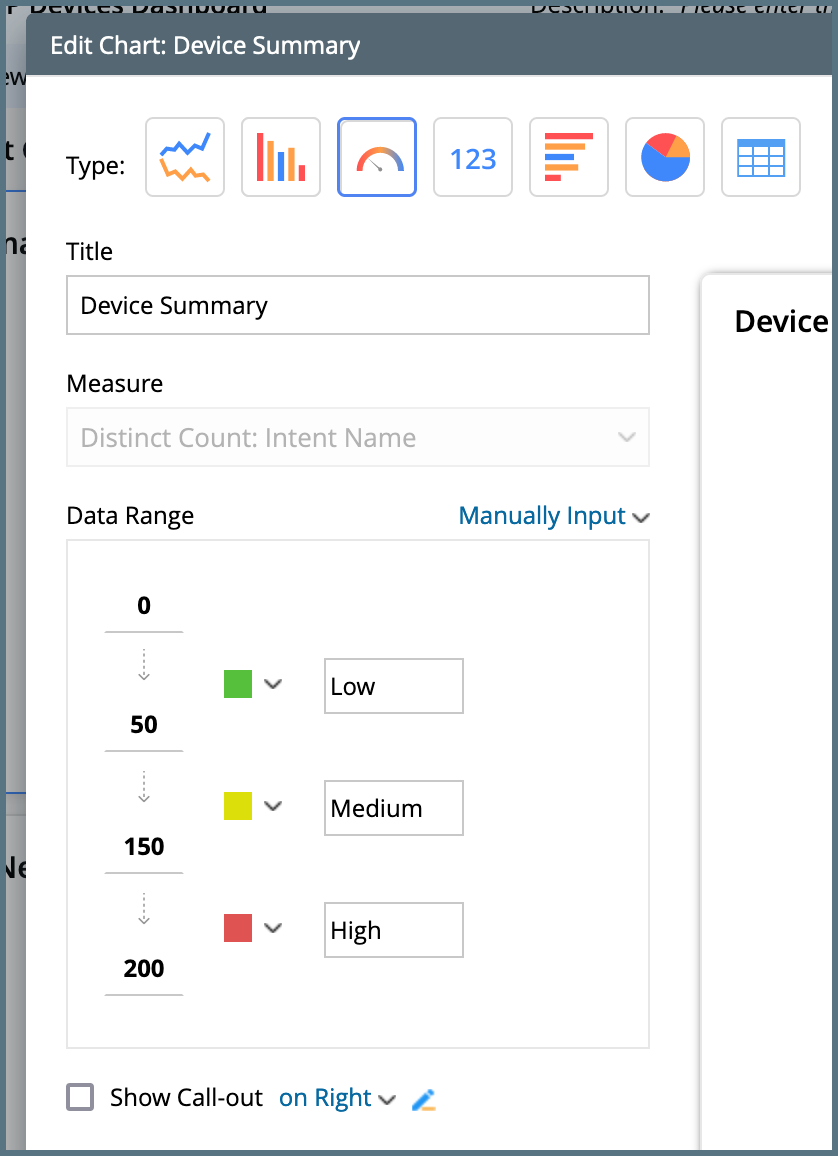
Task: Select the line chart type icon
Action: (x=185, y=157)
